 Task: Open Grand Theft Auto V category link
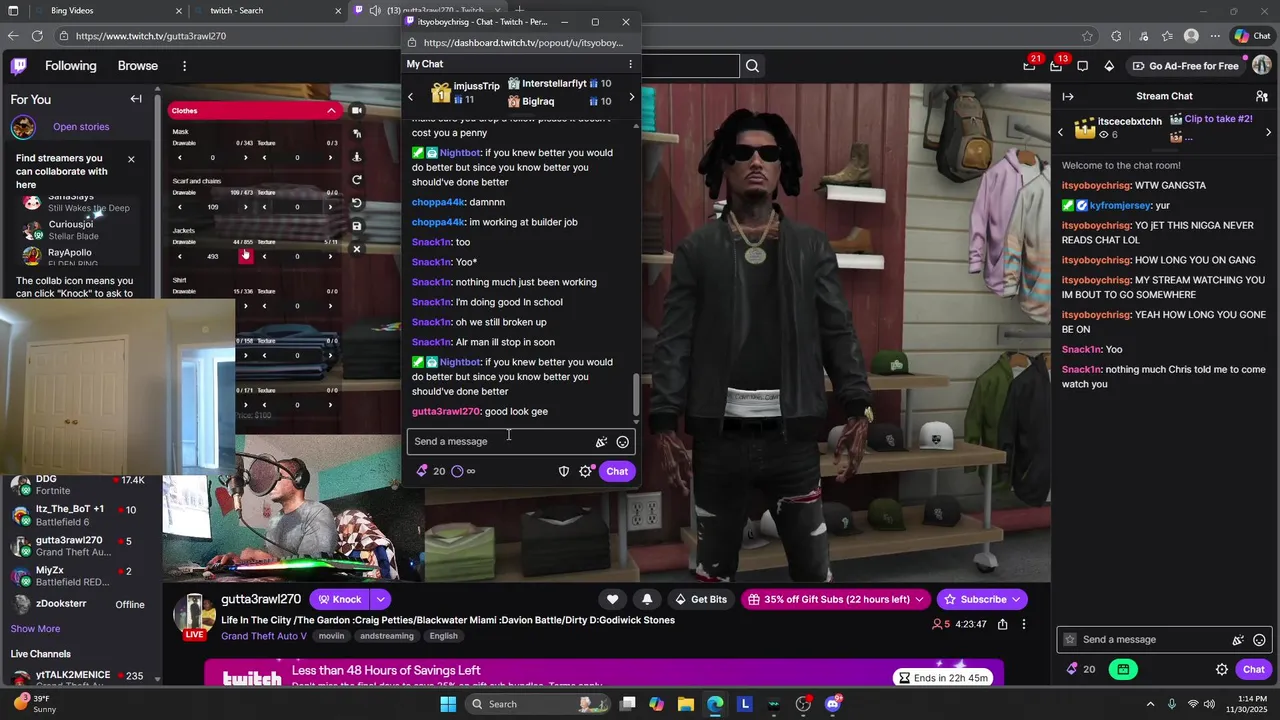click(x=264, y=636)
